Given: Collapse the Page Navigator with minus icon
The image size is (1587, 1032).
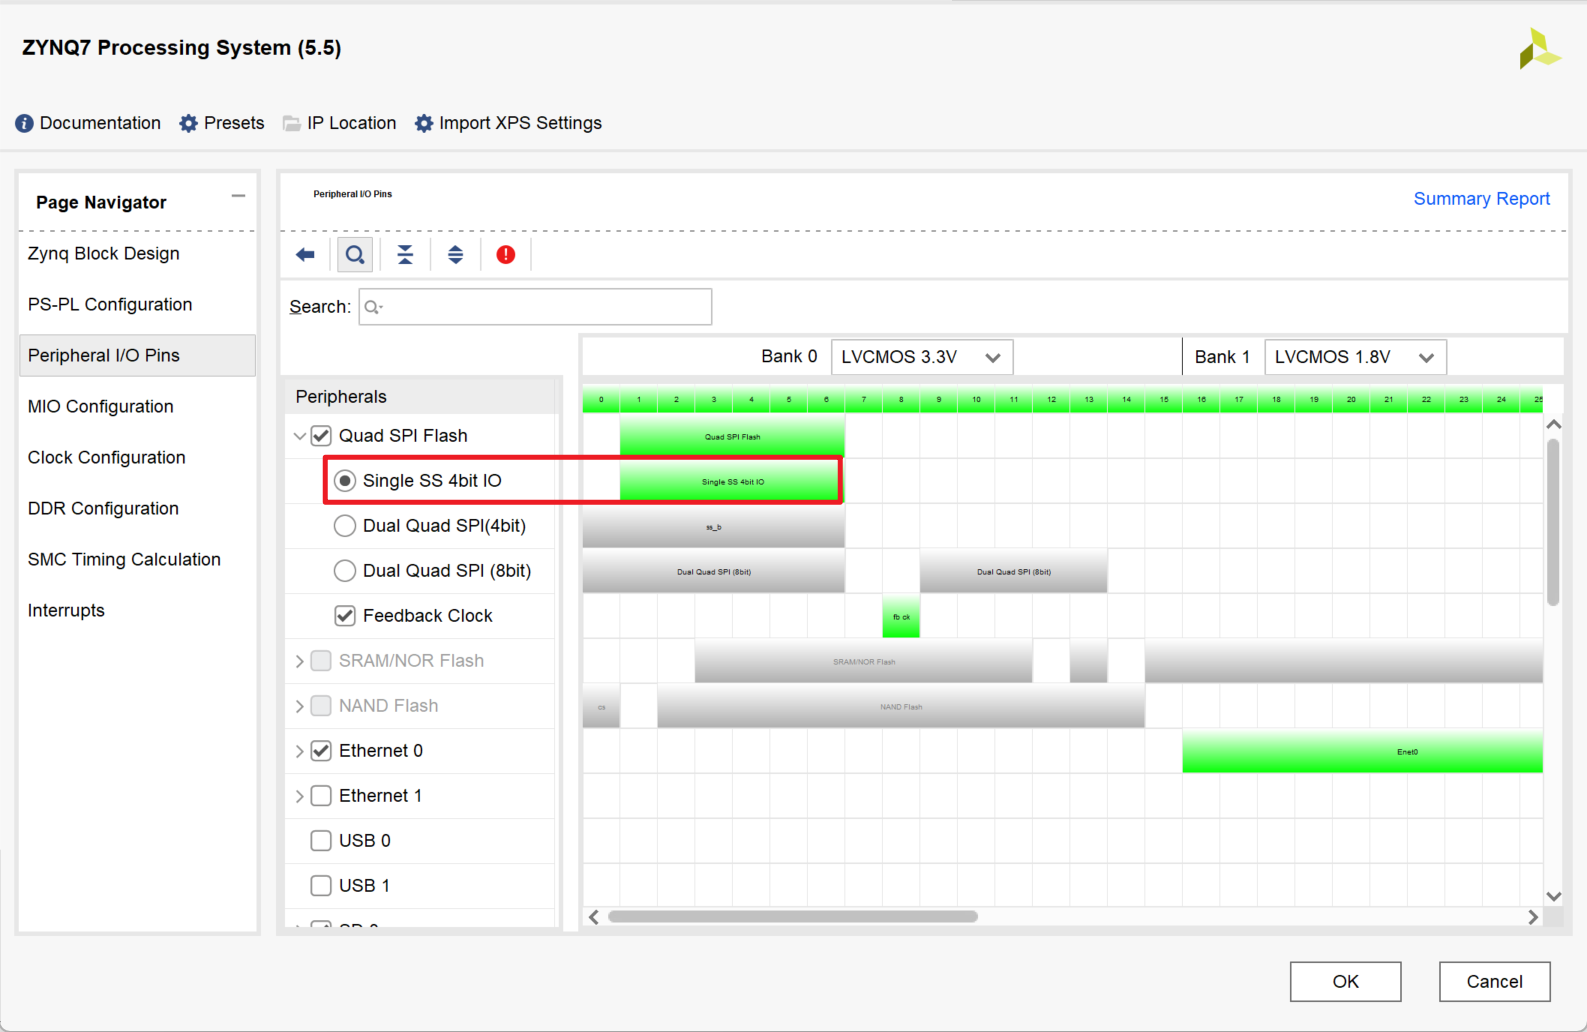Looking at the screenshot, I should click(x=238, y=196).
